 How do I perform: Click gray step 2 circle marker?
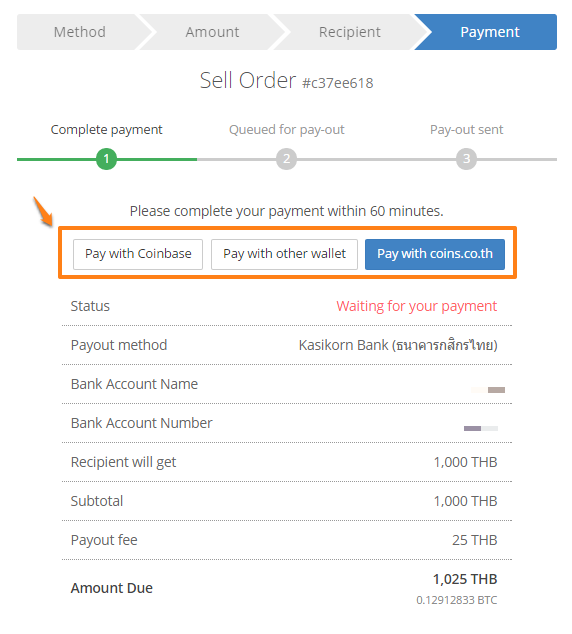[286, 159]
